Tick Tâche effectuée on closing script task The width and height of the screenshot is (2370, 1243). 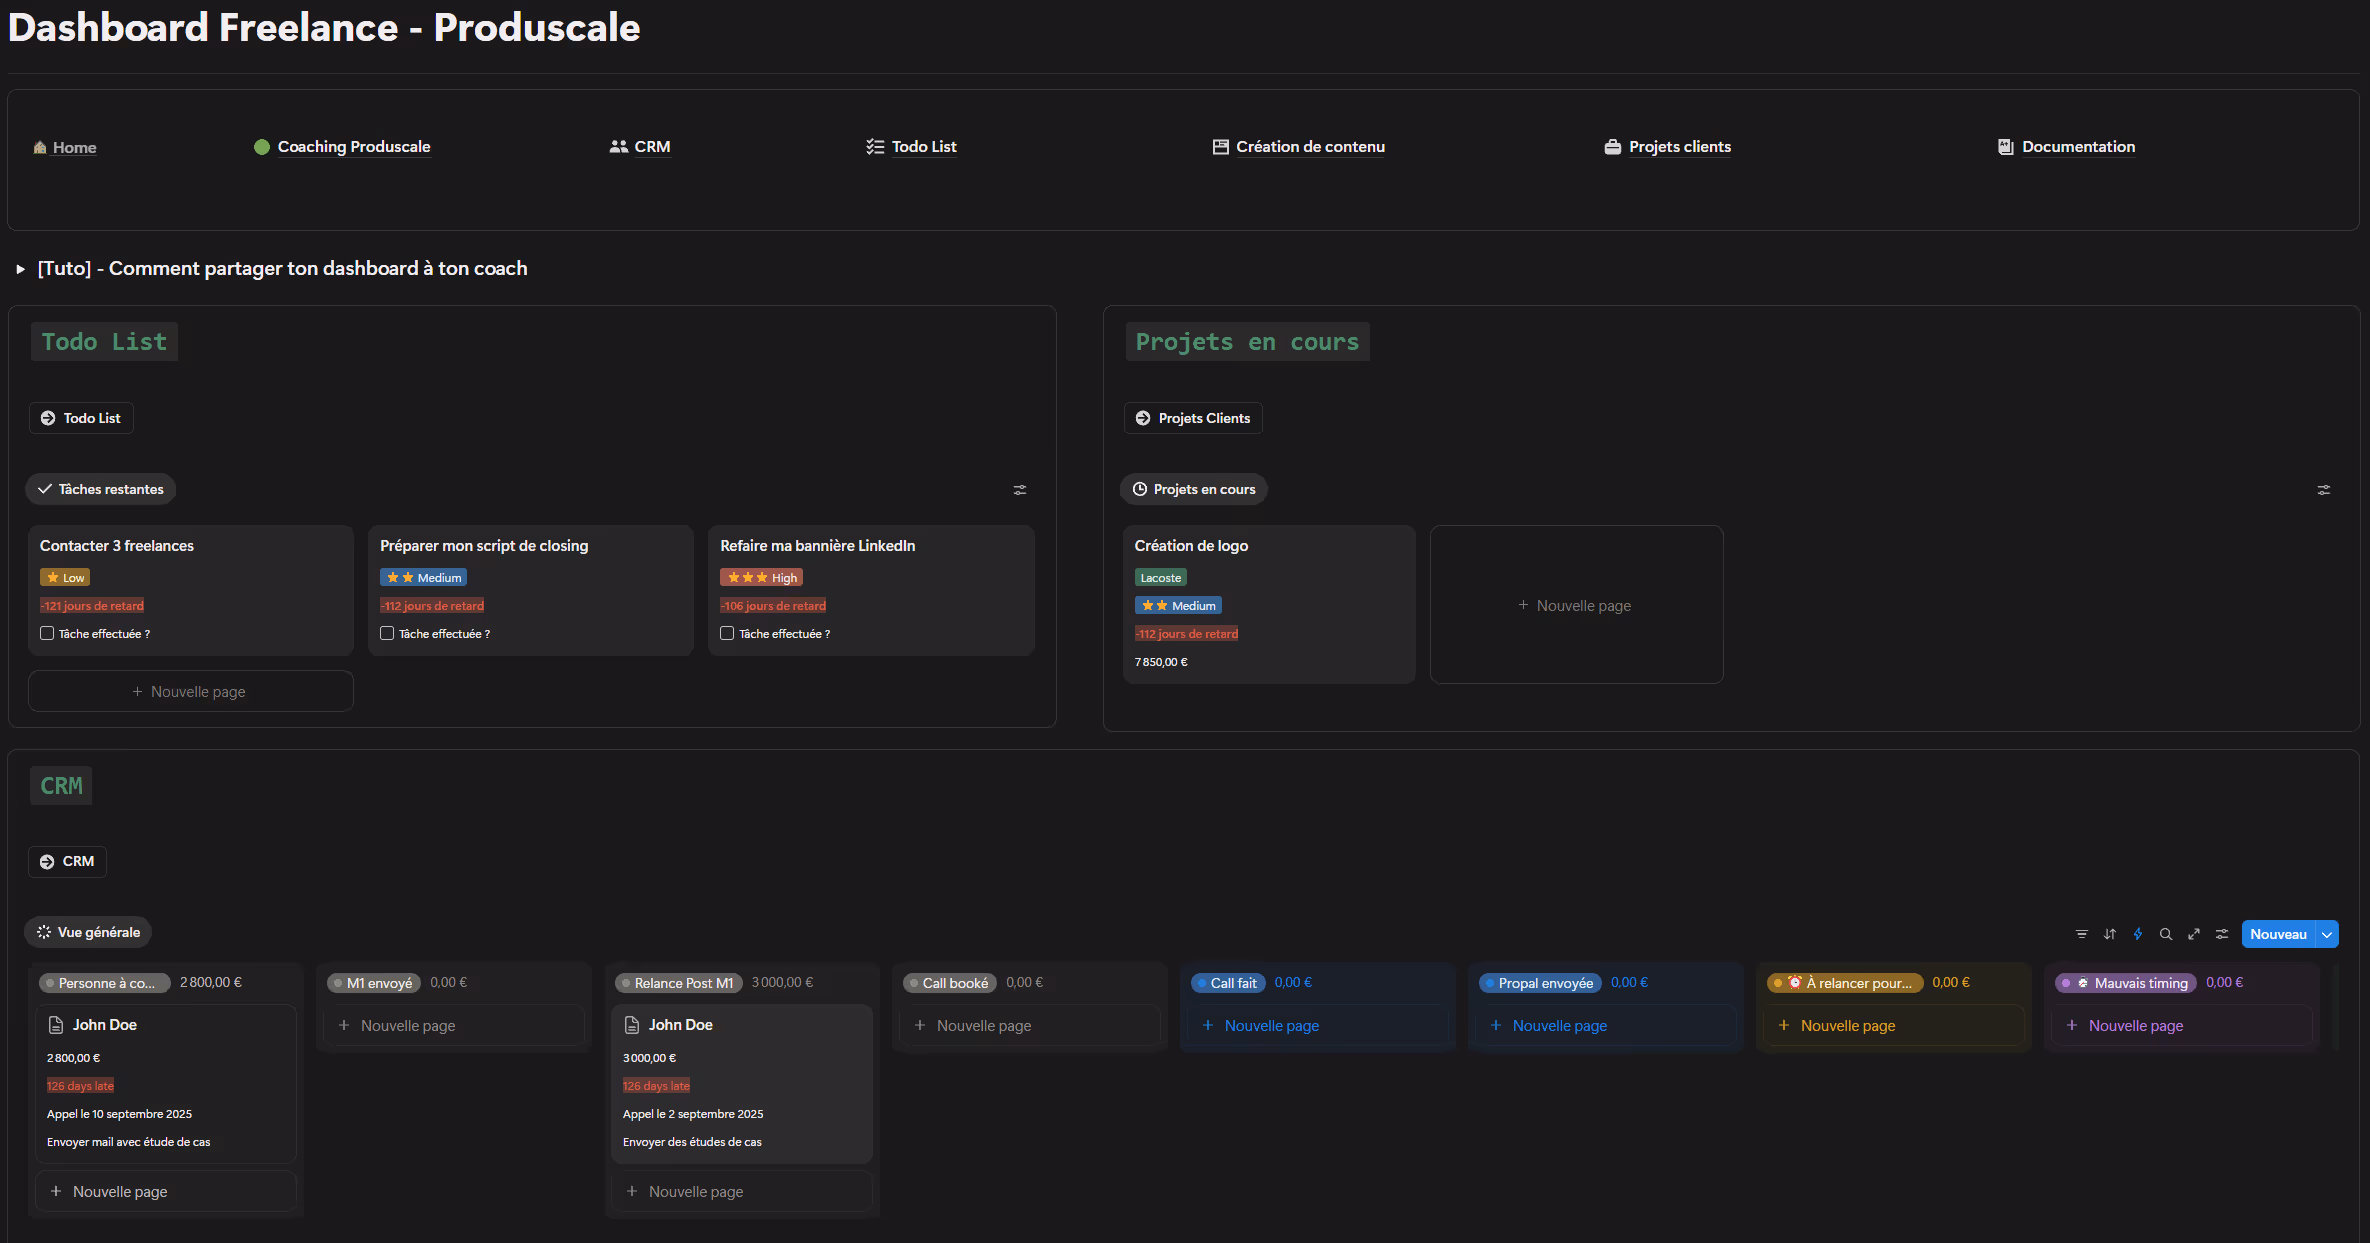(x=387, y=633)
